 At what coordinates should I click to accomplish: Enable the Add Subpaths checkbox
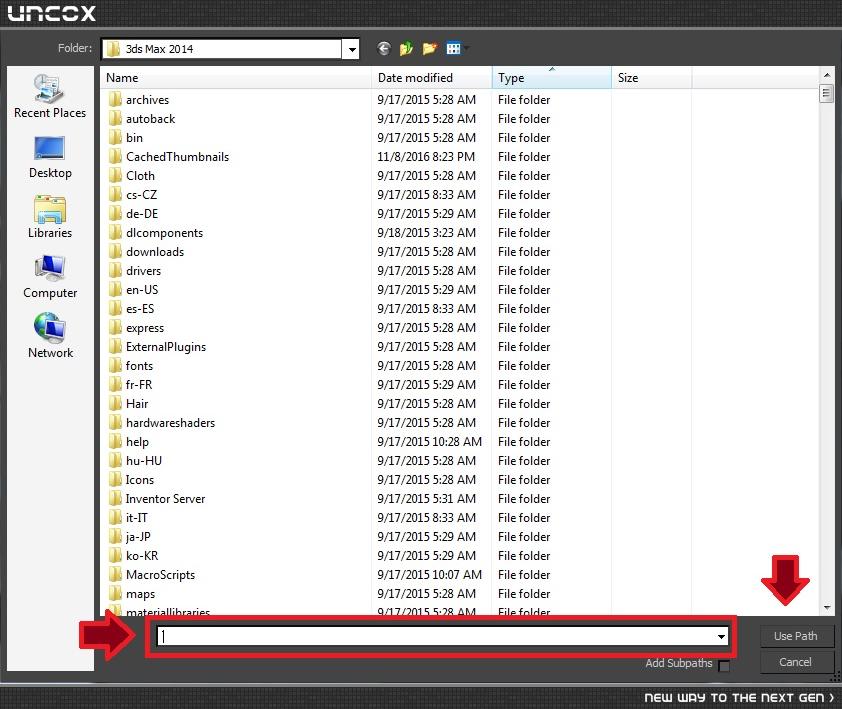point(724,666)
